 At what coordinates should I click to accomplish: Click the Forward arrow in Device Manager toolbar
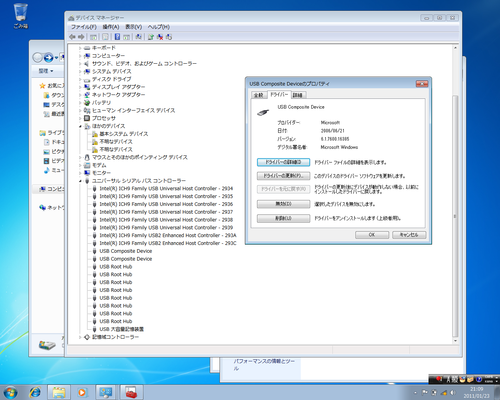coord(81,37)
